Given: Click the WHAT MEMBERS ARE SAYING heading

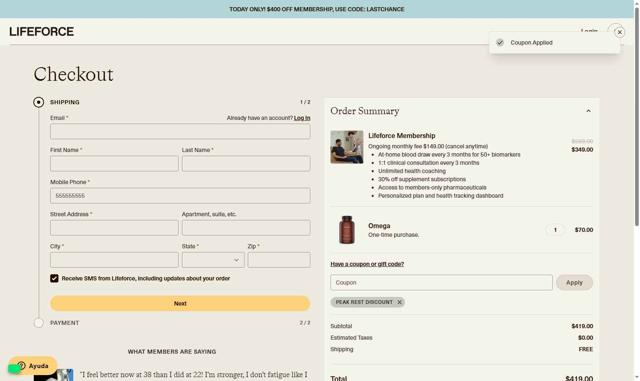Looking at the screenshot, I should [x=172, y=352].
